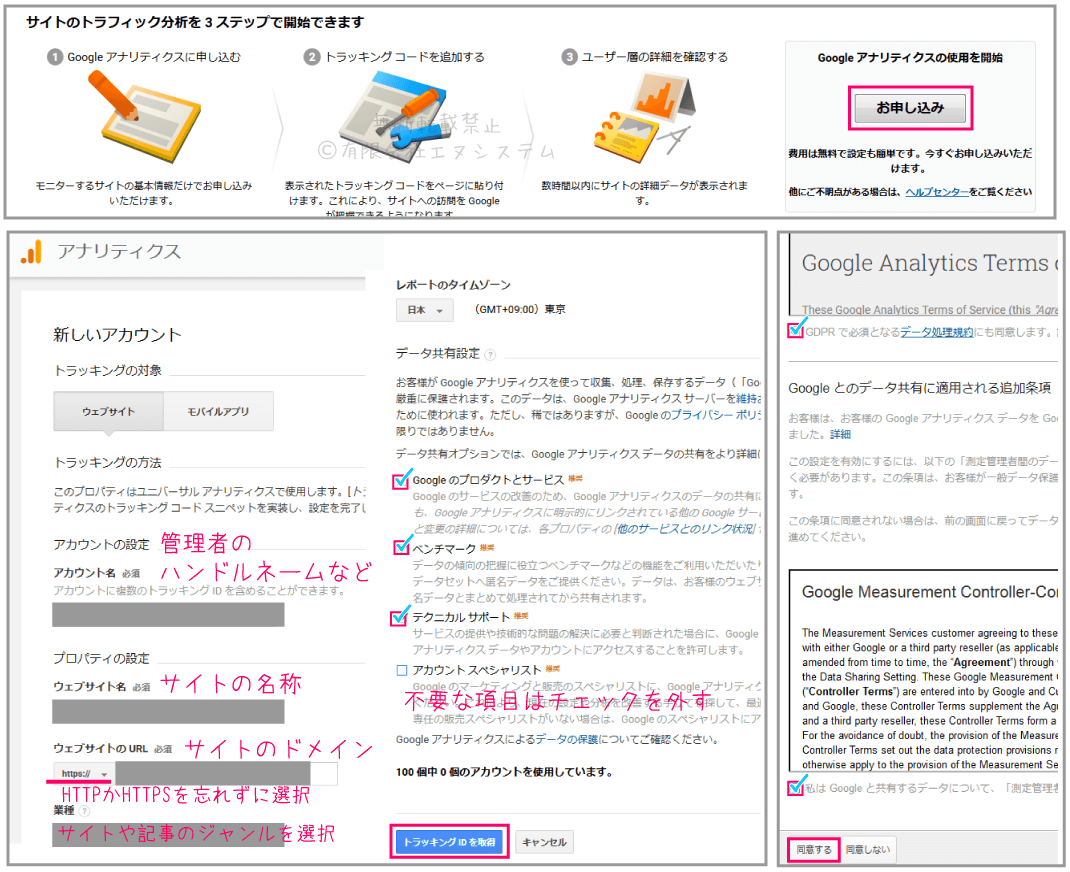
Task: Click the step 3 user reports chart illustration
Action: [644, 116]
